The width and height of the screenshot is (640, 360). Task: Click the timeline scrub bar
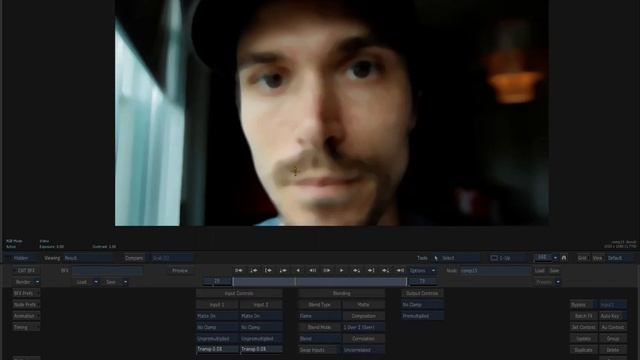tap(320, 282)
